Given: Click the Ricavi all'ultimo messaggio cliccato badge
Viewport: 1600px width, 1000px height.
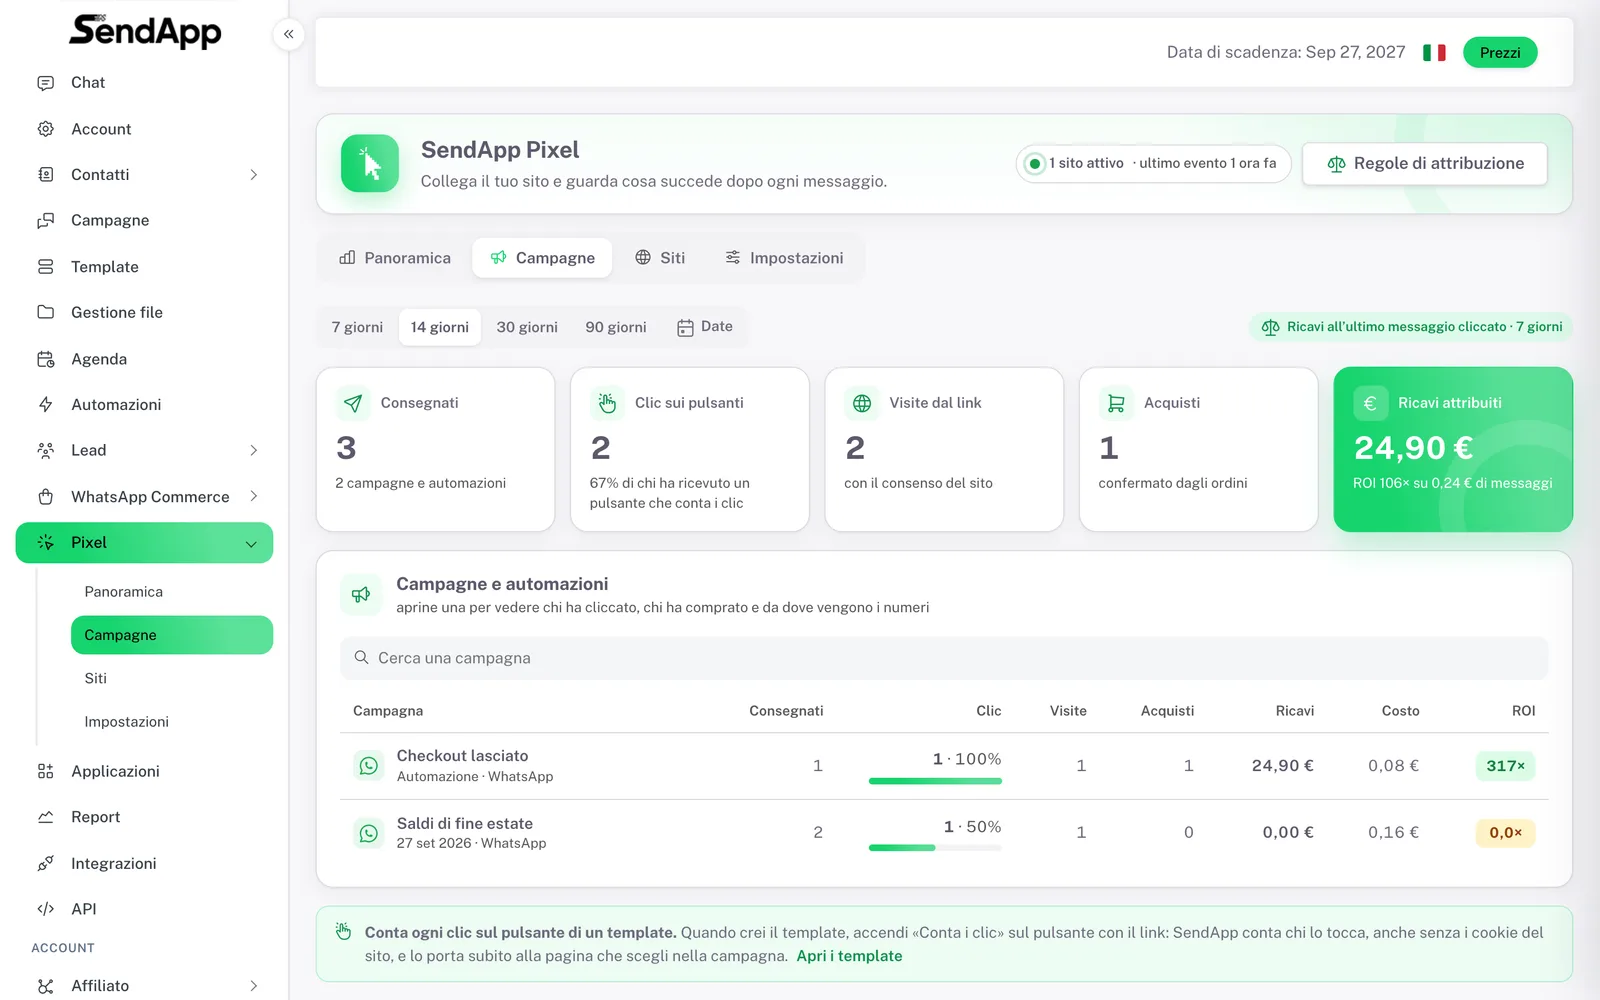Looking at the screenshot, I should click(x=1411, y=327).
